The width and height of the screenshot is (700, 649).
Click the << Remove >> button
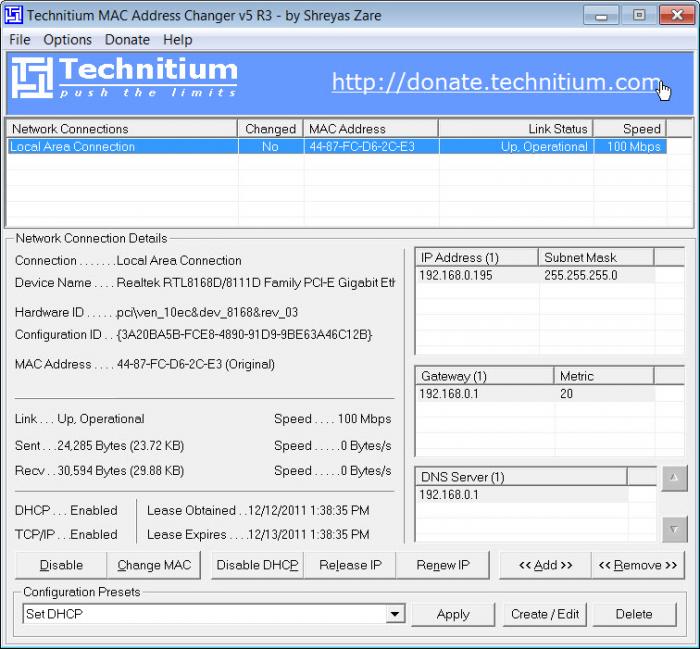pyautogui.click(x=638, y=565)
